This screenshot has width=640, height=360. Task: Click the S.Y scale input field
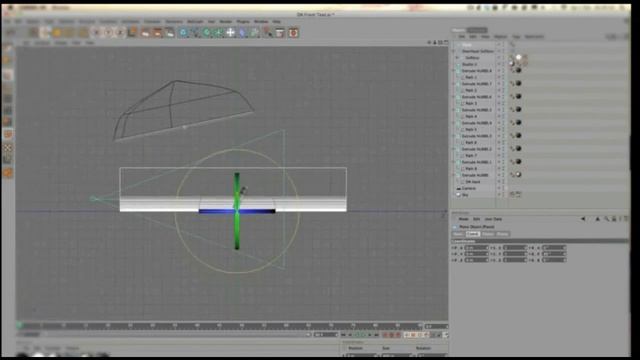[515, 254]
